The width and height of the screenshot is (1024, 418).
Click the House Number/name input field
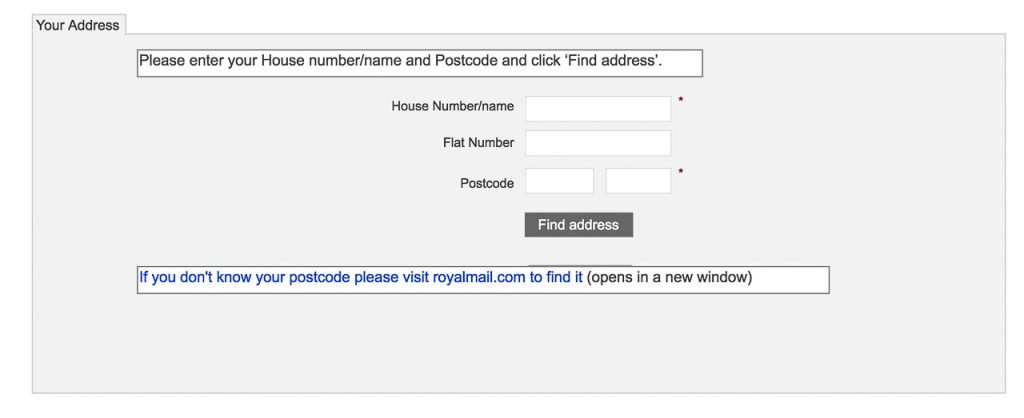pos(597,108)
